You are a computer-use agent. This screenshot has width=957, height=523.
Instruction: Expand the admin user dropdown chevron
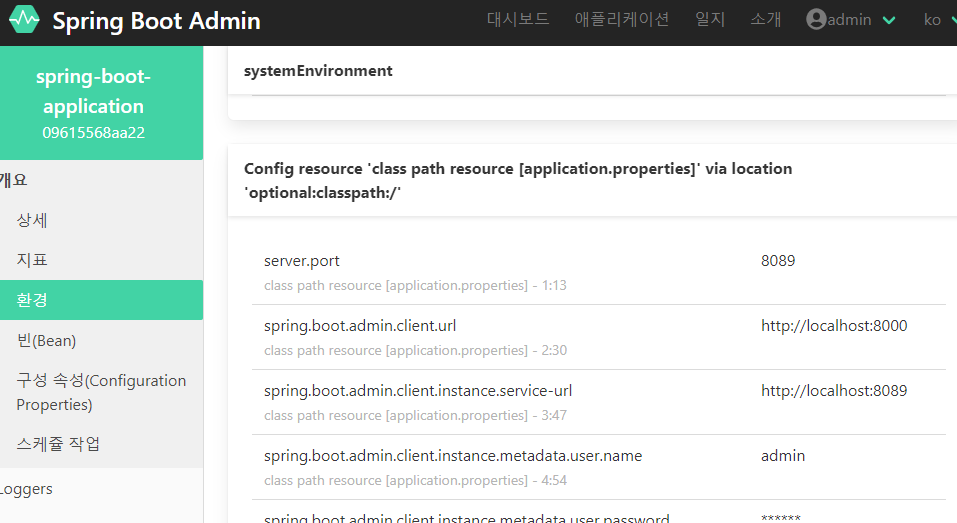889,20
